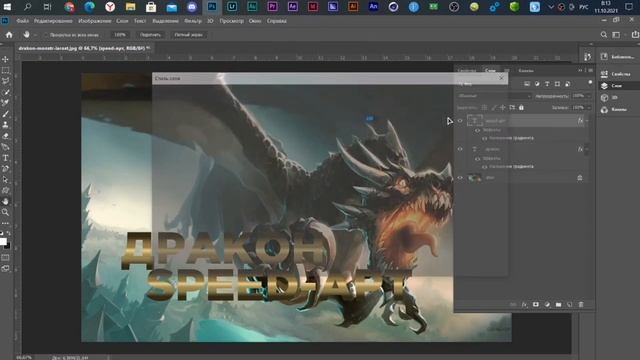This screenshot has width=640, height=360.
Task: Close the Стиль слоя dialog
Action: pos(502,78)
